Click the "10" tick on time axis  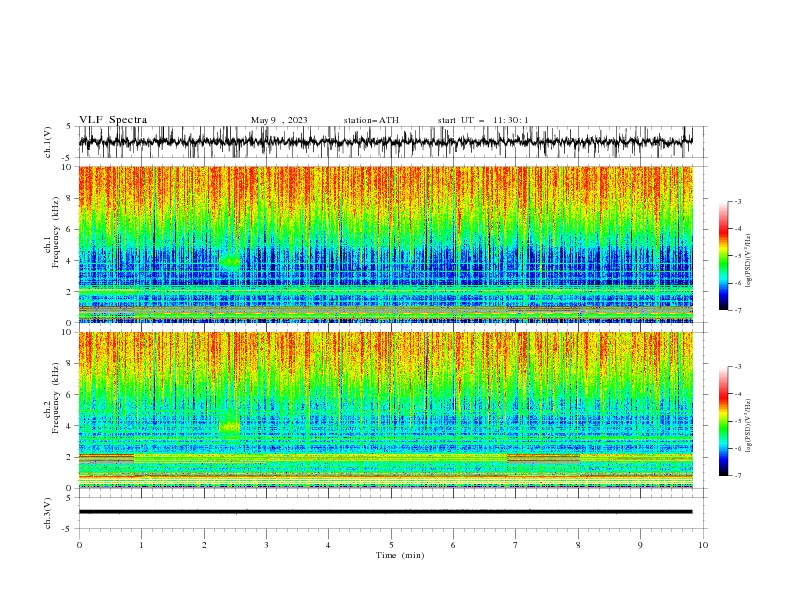703,545
